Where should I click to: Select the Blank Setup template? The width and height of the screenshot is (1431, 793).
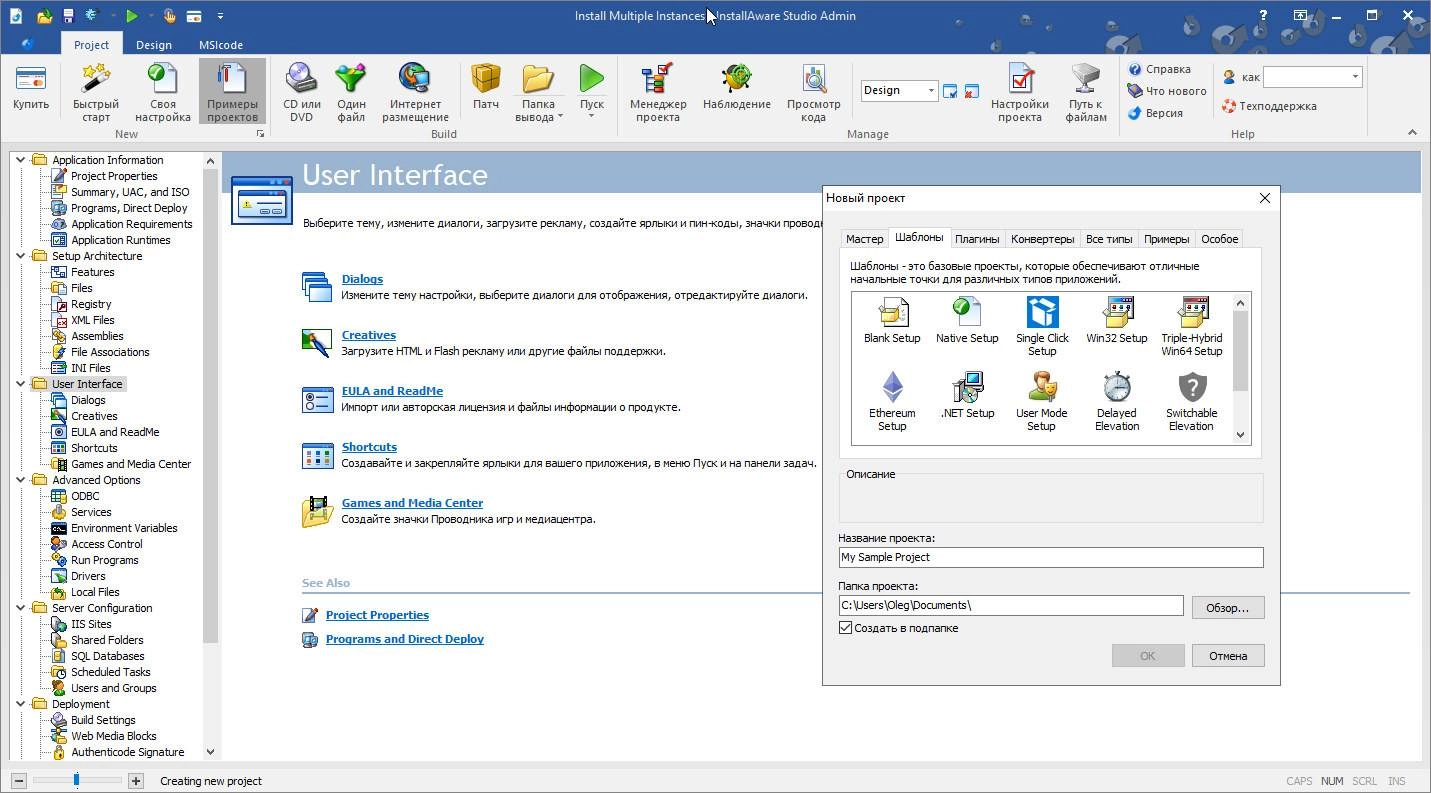891,321
